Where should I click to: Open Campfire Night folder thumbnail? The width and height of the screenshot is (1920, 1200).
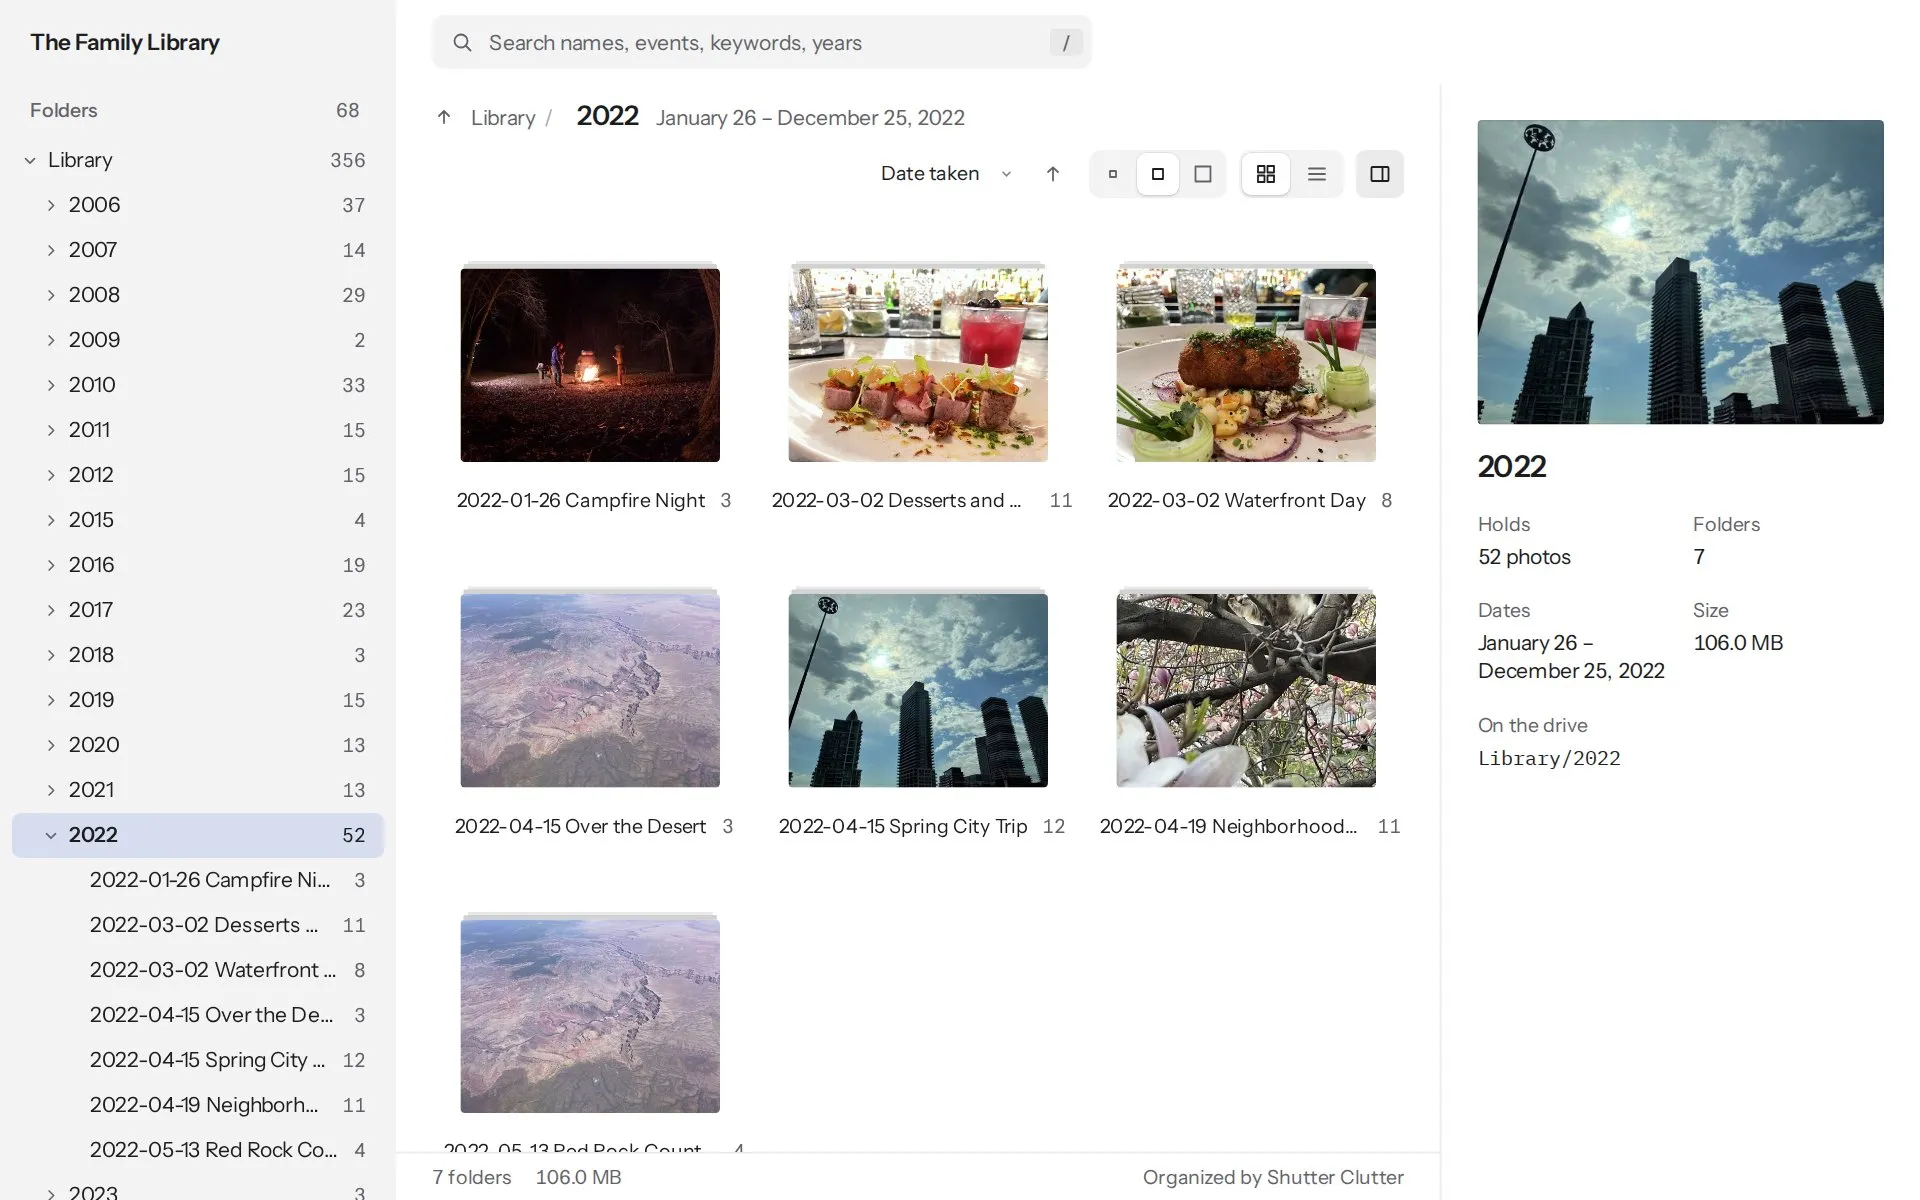click(x=590, y=365)
